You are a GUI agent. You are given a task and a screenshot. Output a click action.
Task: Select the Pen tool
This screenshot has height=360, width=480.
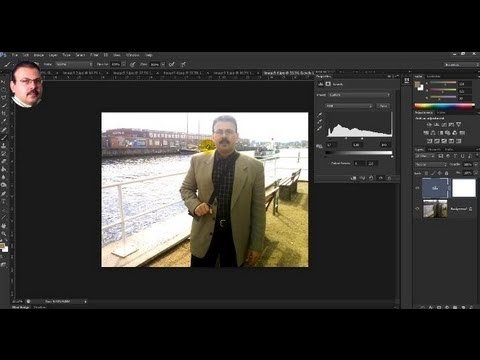4,193
